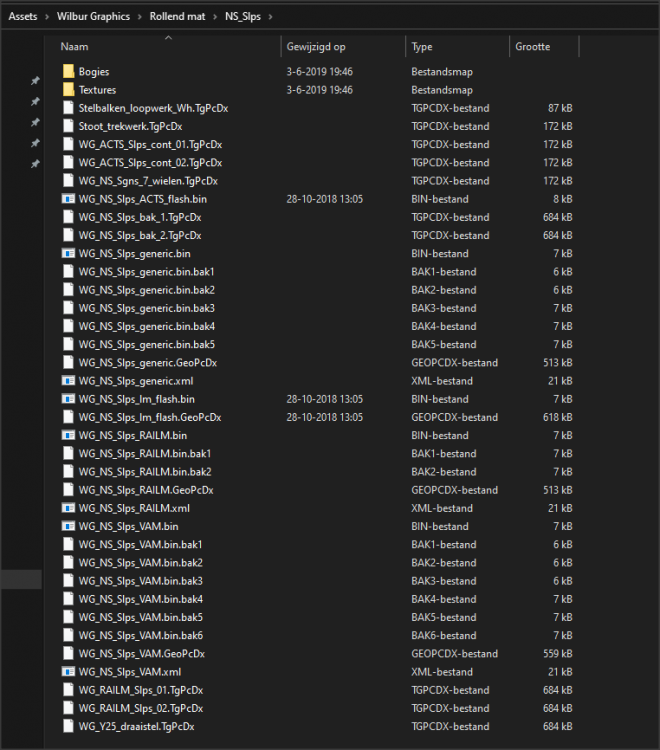Select the WG_NS_Slps_generic.GeoPcDx file
This screenshot has width=660, height=750.
point(147,363)
